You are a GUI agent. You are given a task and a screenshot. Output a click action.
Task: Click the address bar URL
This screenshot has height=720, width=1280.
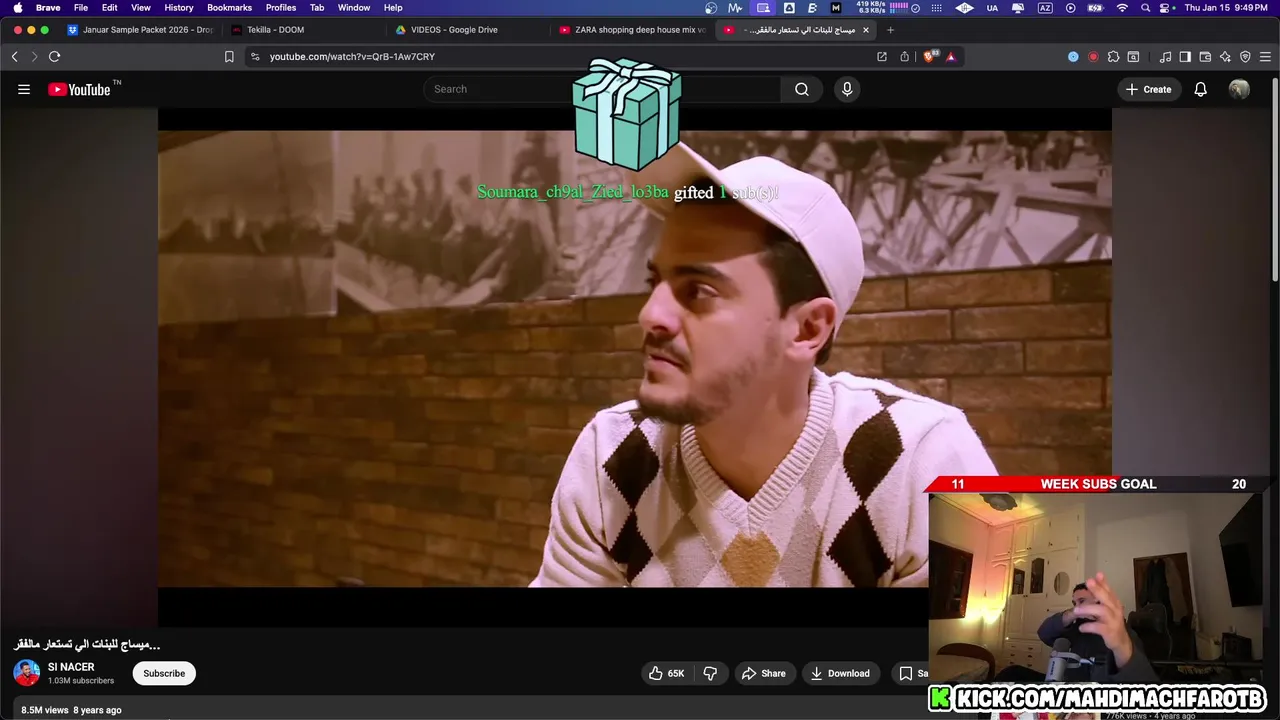(352, 57)
